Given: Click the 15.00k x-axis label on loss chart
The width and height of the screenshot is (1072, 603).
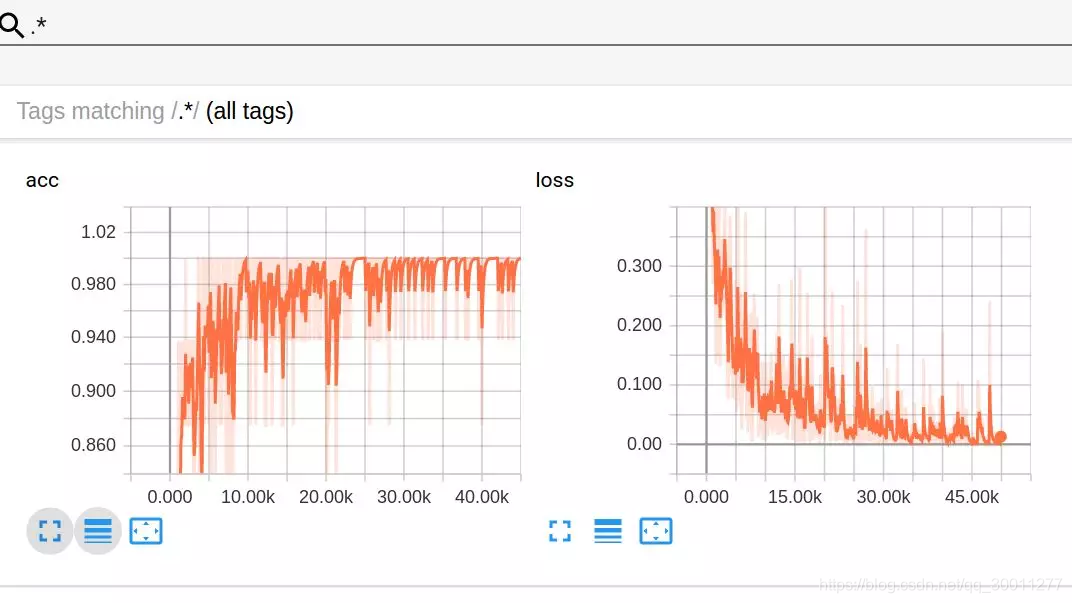Looking at the screenshot, I should (794, 497).
